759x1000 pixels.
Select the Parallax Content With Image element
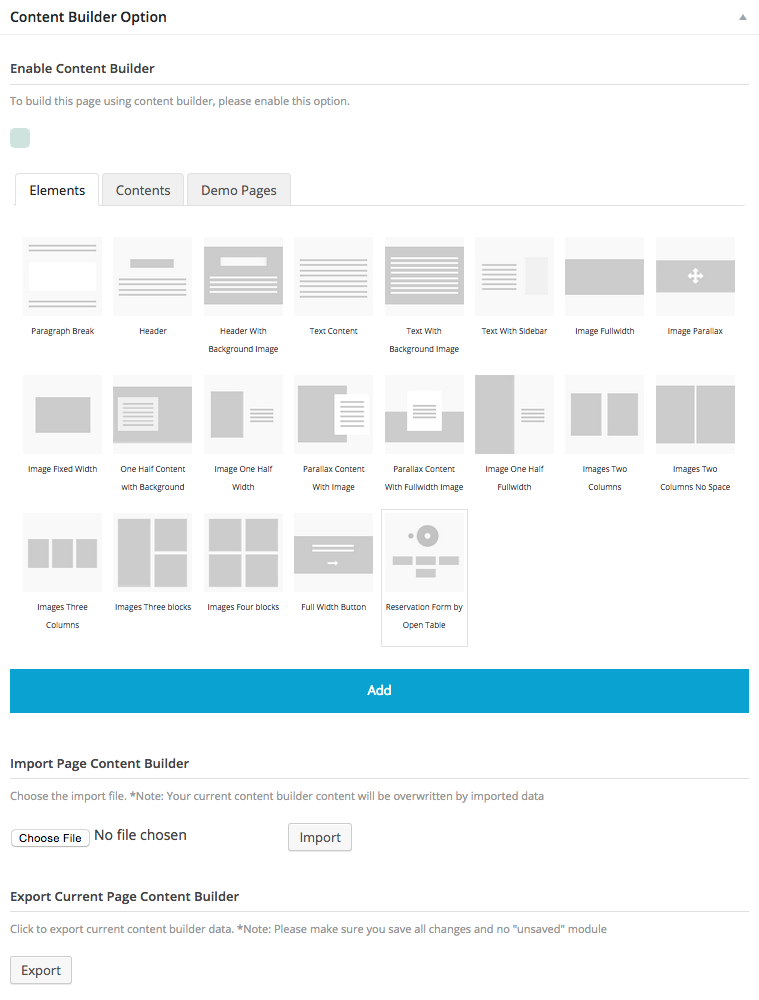pos(333,414)
